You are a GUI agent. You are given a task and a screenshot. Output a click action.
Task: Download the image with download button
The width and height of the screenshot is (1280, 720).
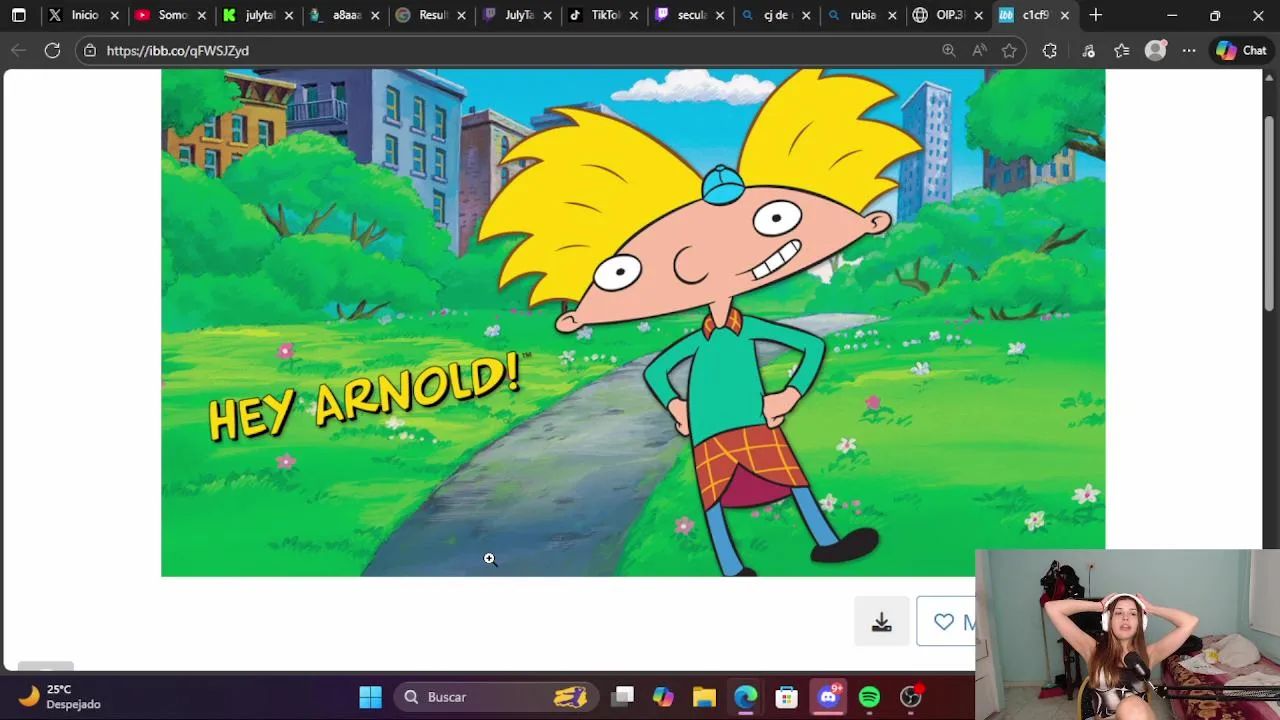[x=881, y=622]
